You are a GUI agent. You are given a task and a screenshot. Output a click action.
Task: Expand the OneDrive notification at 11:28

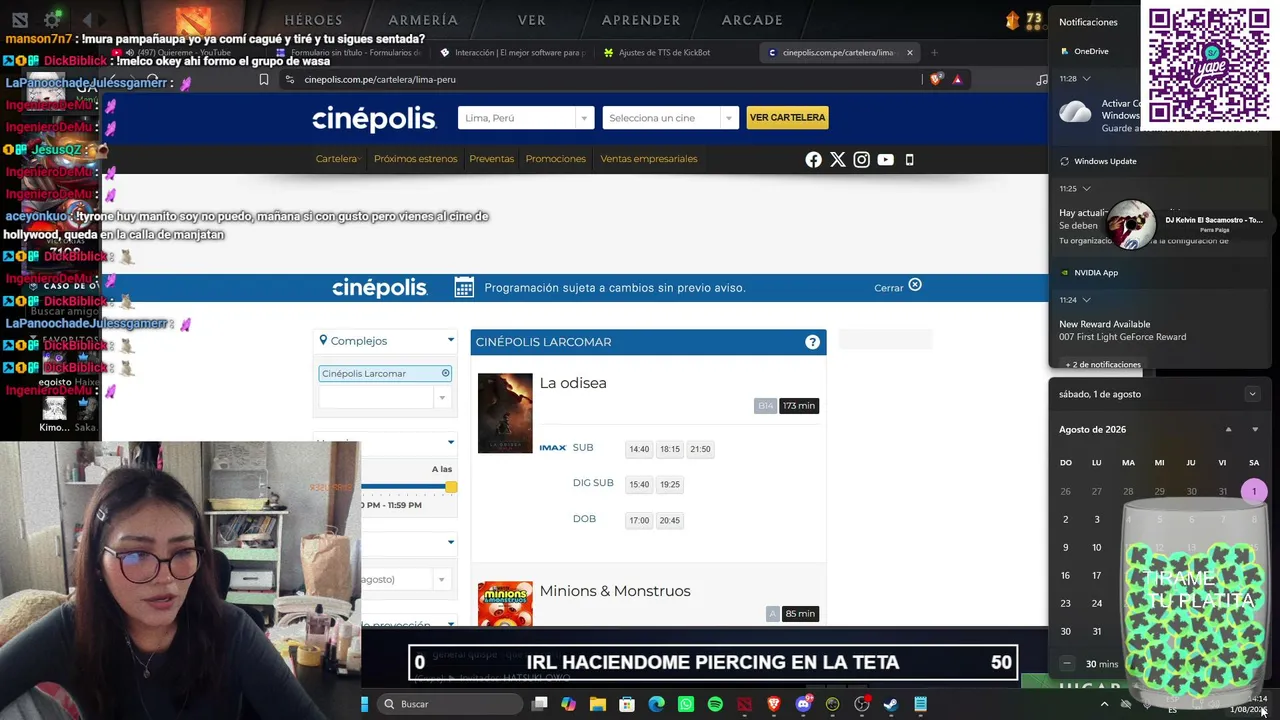coord(1087,78)
